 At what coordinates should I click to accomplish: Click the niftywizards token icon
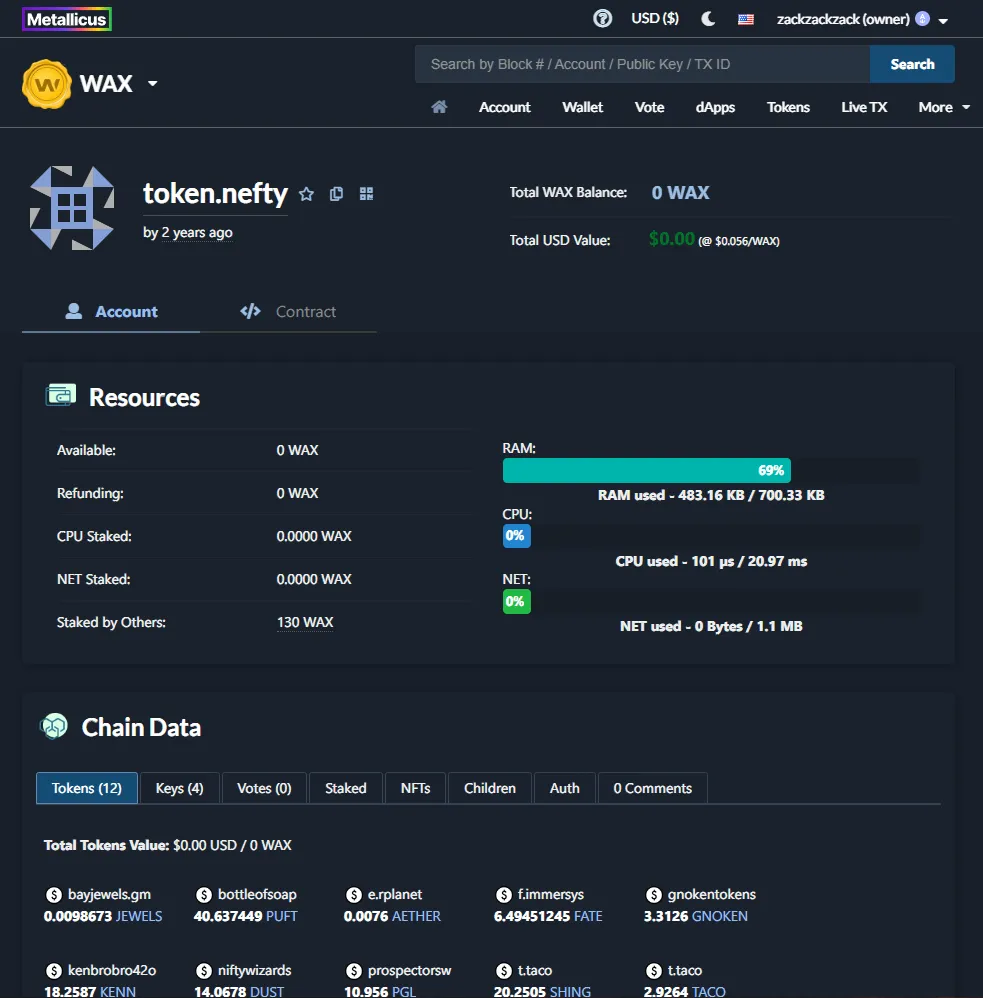click(204, 971)
